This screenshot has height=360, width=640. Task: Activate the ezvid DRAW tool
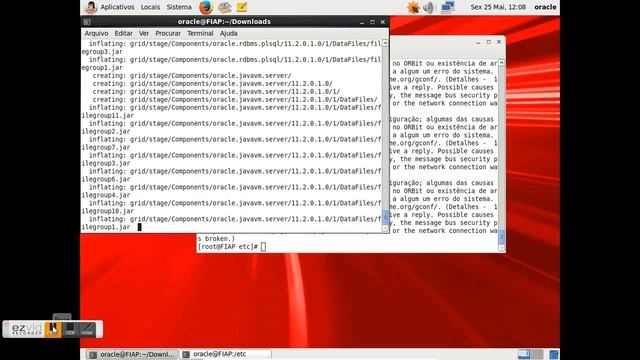[x=87, y=329]
